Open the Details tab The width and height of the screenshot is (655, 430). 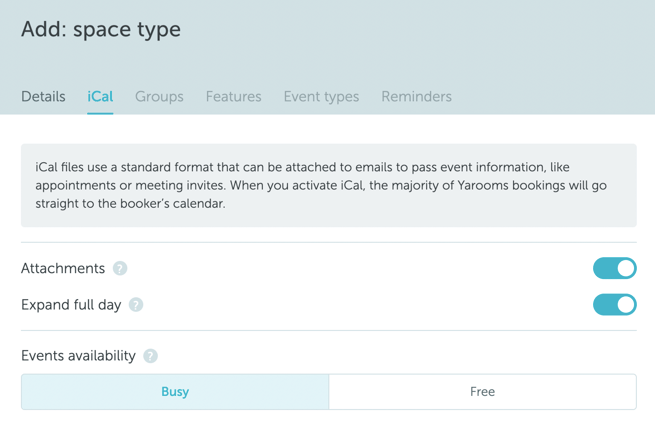tap(43, 97)
